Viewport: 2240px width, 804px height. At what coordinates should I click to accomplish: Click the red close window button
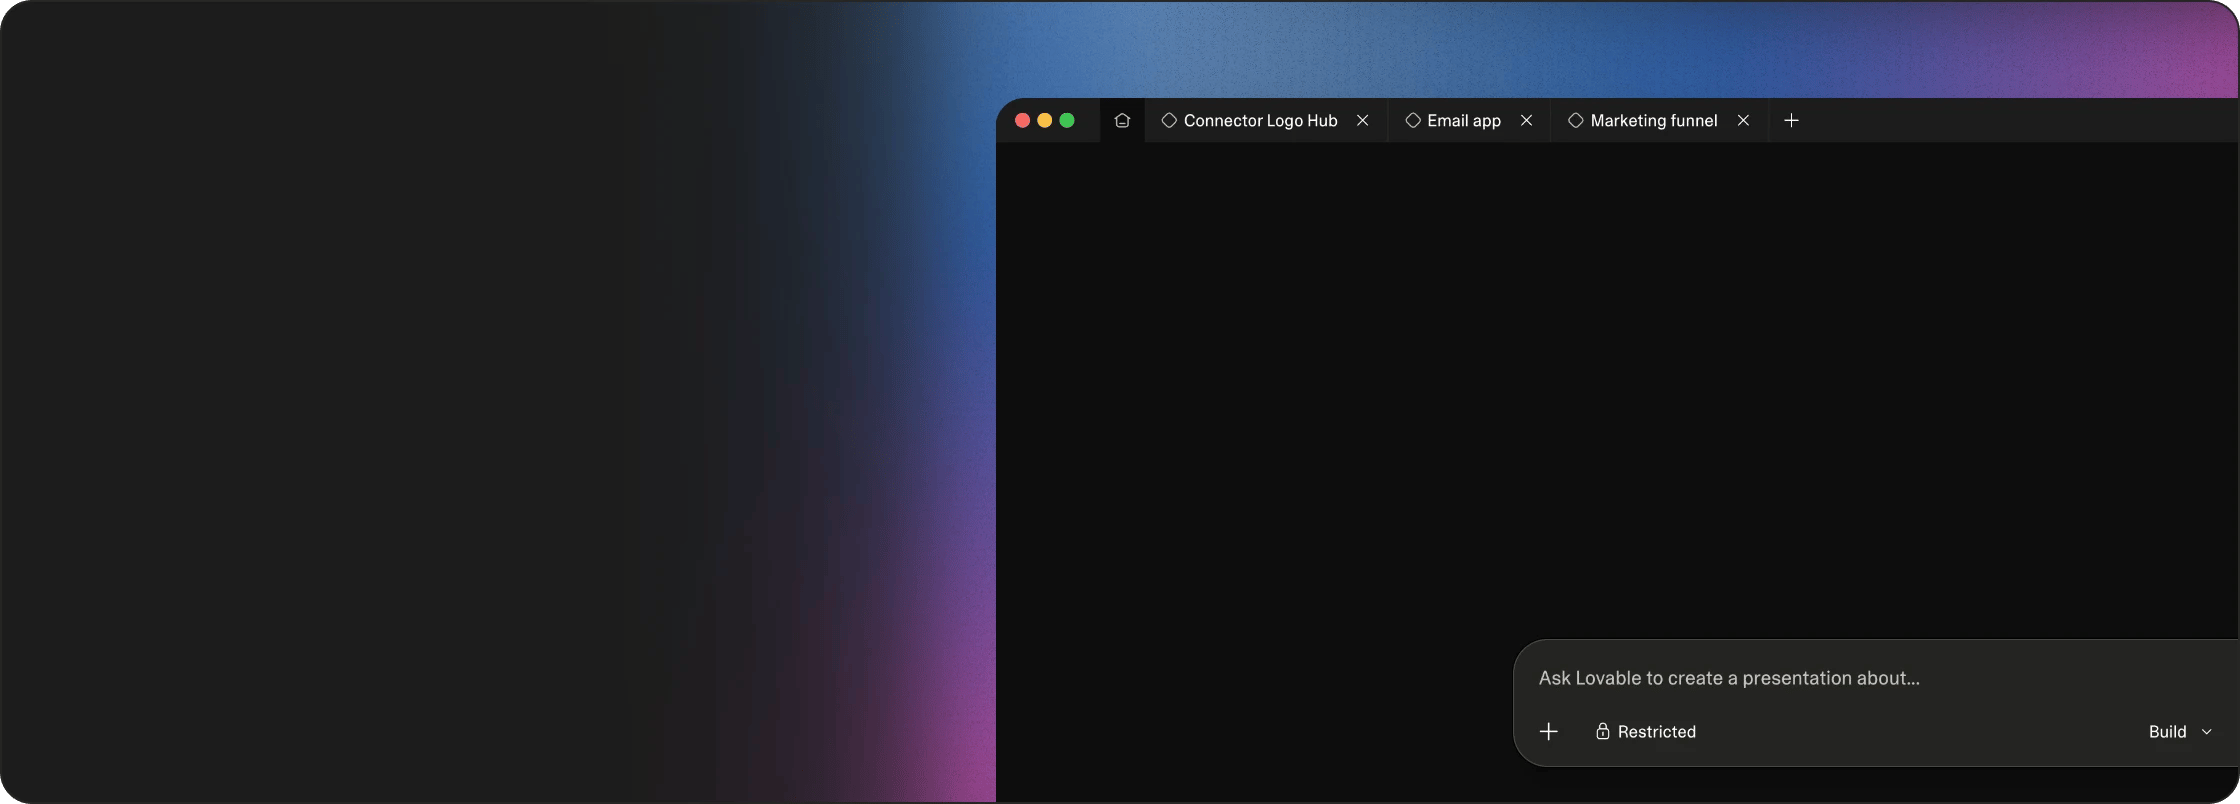point(1022,121)
